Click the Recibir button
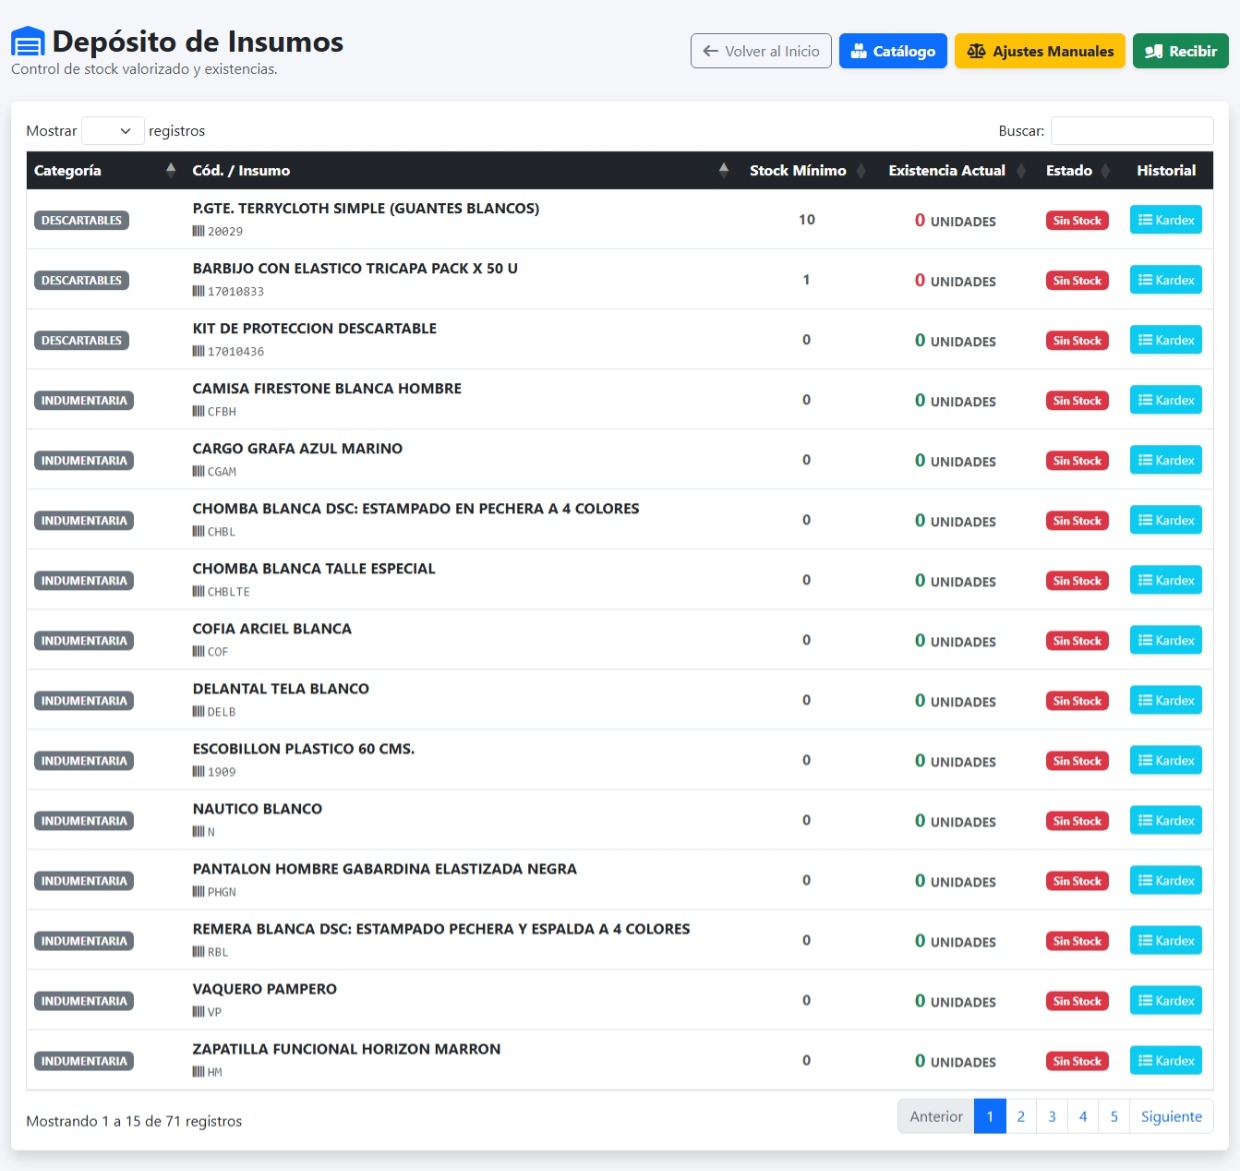Screen dimensions: 1240x1171 point(1181,51)
